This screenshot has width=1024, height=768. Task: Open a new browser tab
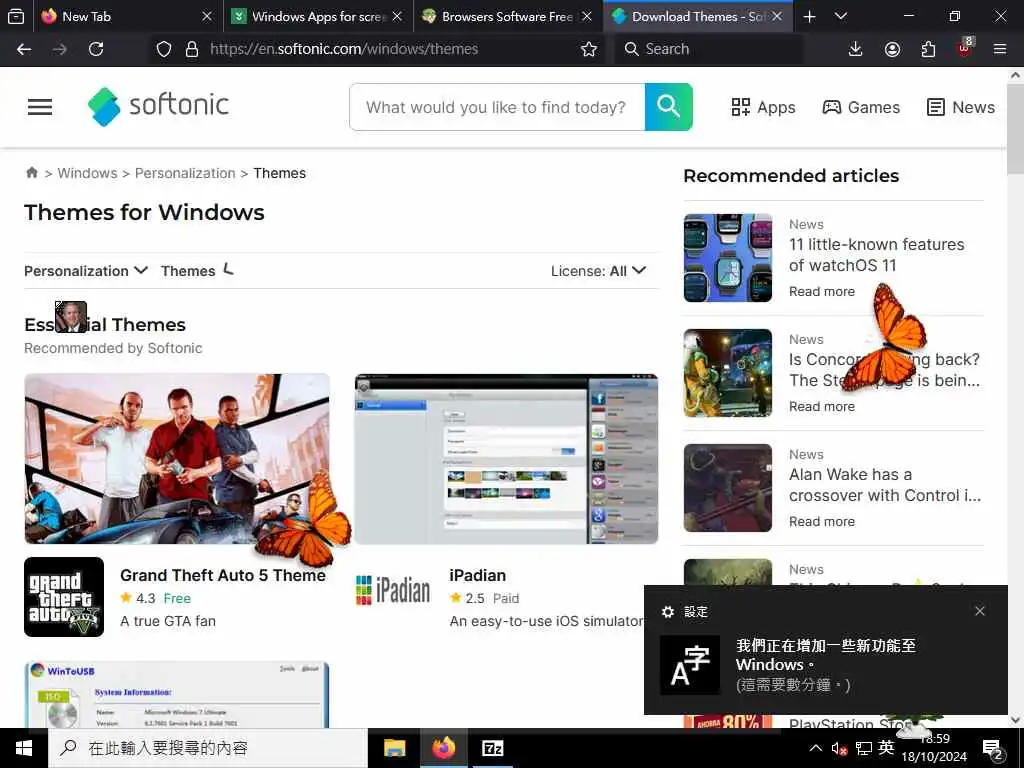[x=809, y=16]
